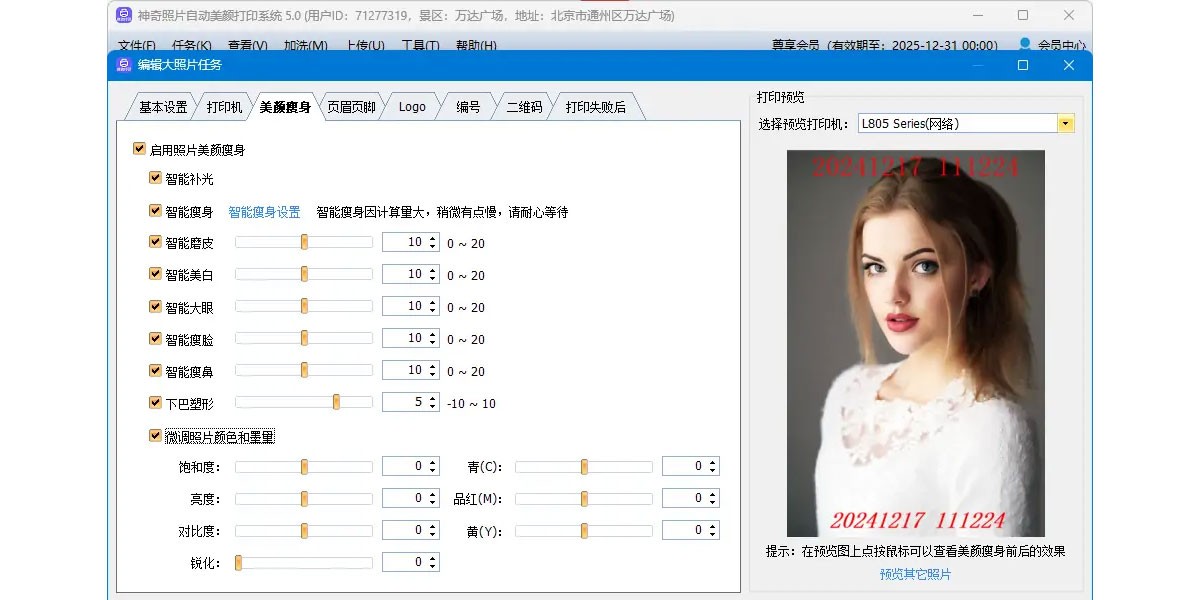Image resolution: width=1200 pixels, height=600 pixels.
Task: Uncheck the 智能补光 option
Action: (155, 178)
